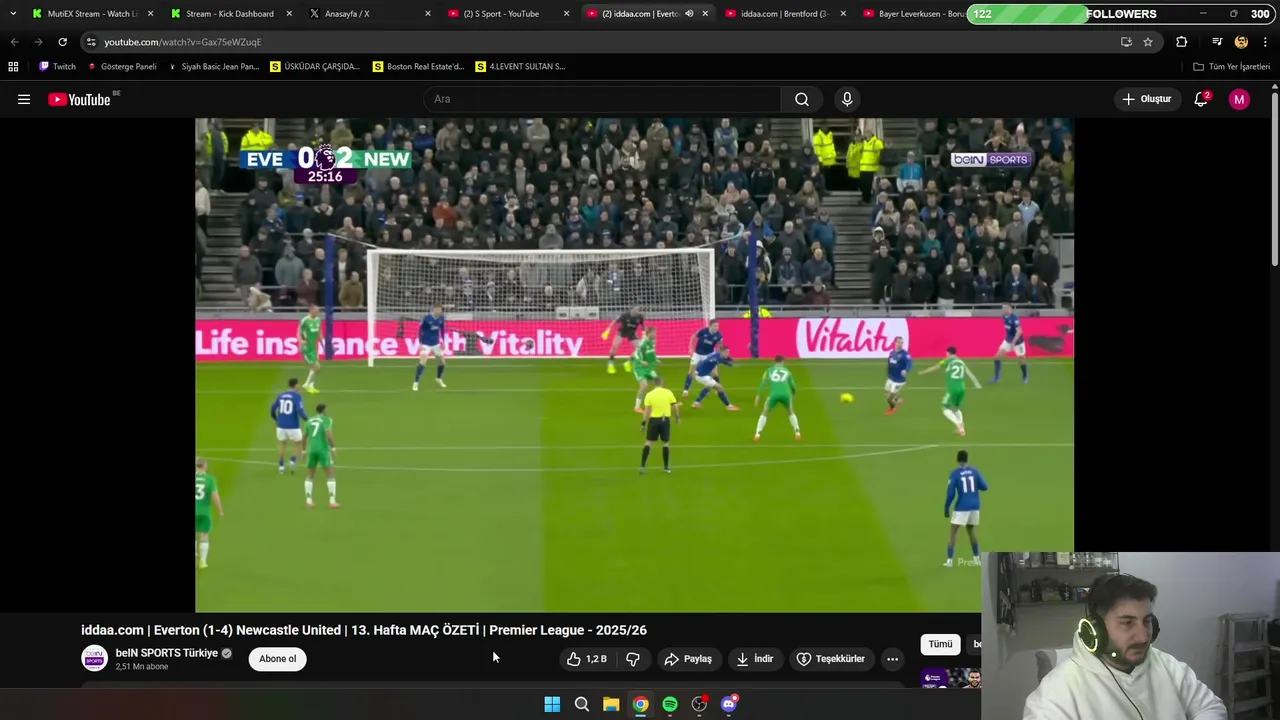Download video with İndir button

click(x=755, y=659)
